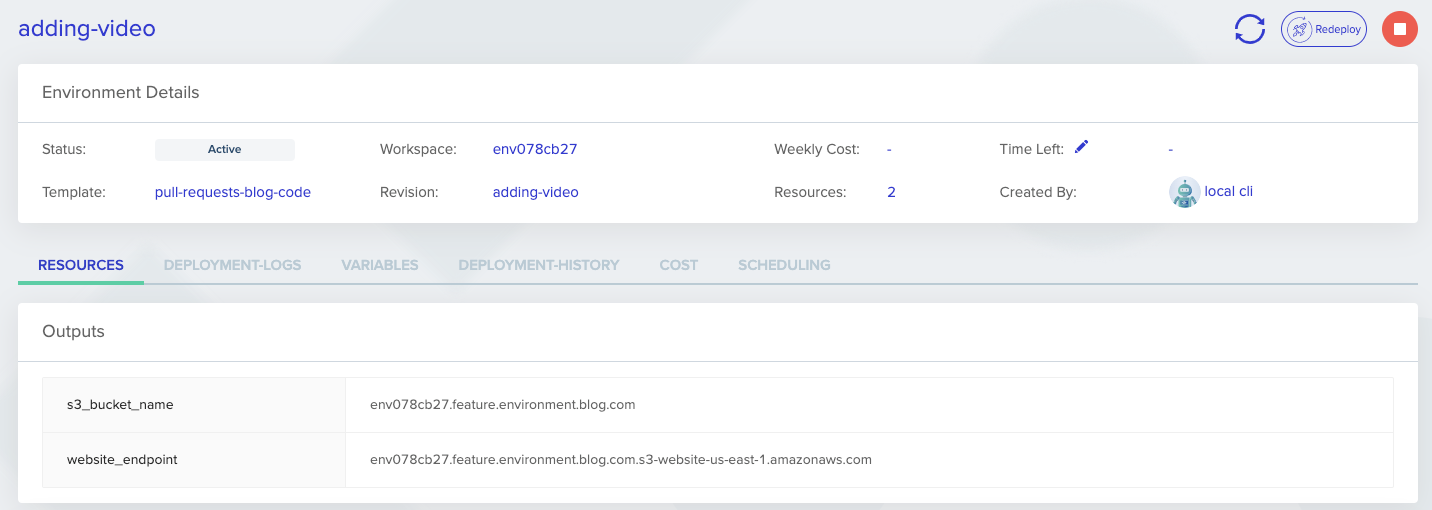Switch to the COST tab
The width and height of the screenshot is (1432, 510).
point(679,265)
